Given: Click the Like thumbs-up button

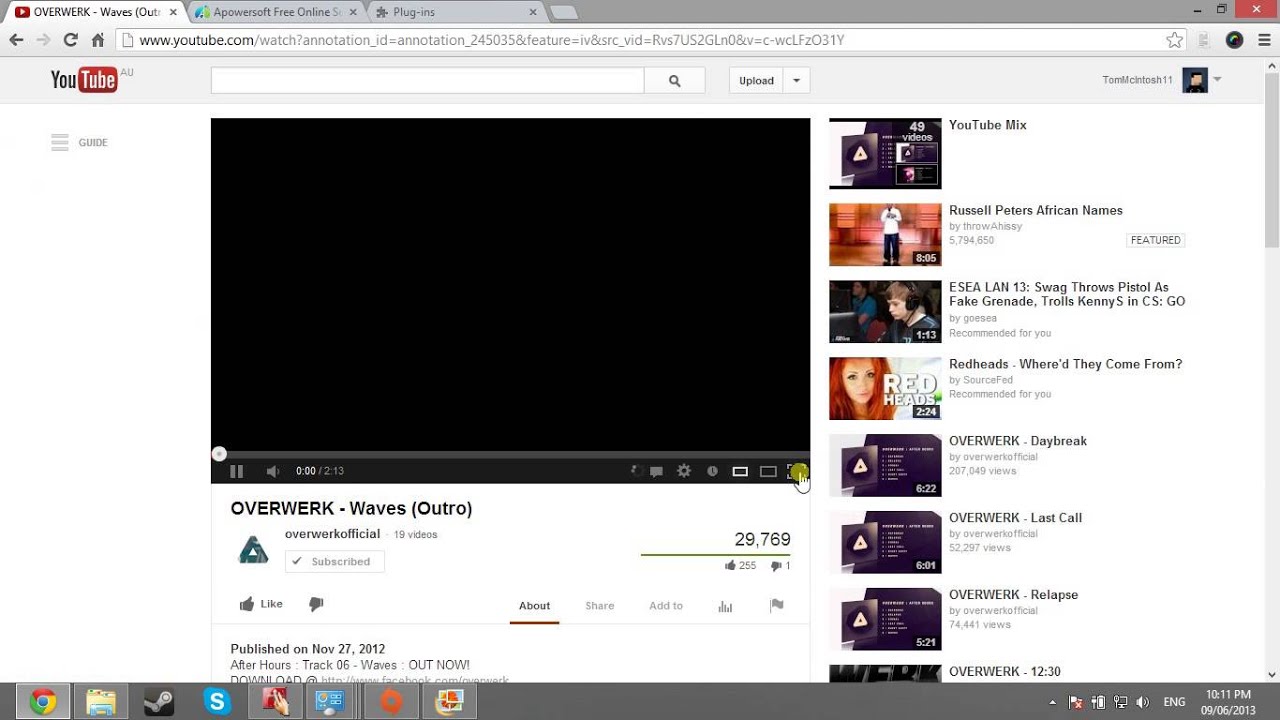Looking at the screenshot, I should tap(261, 604).
